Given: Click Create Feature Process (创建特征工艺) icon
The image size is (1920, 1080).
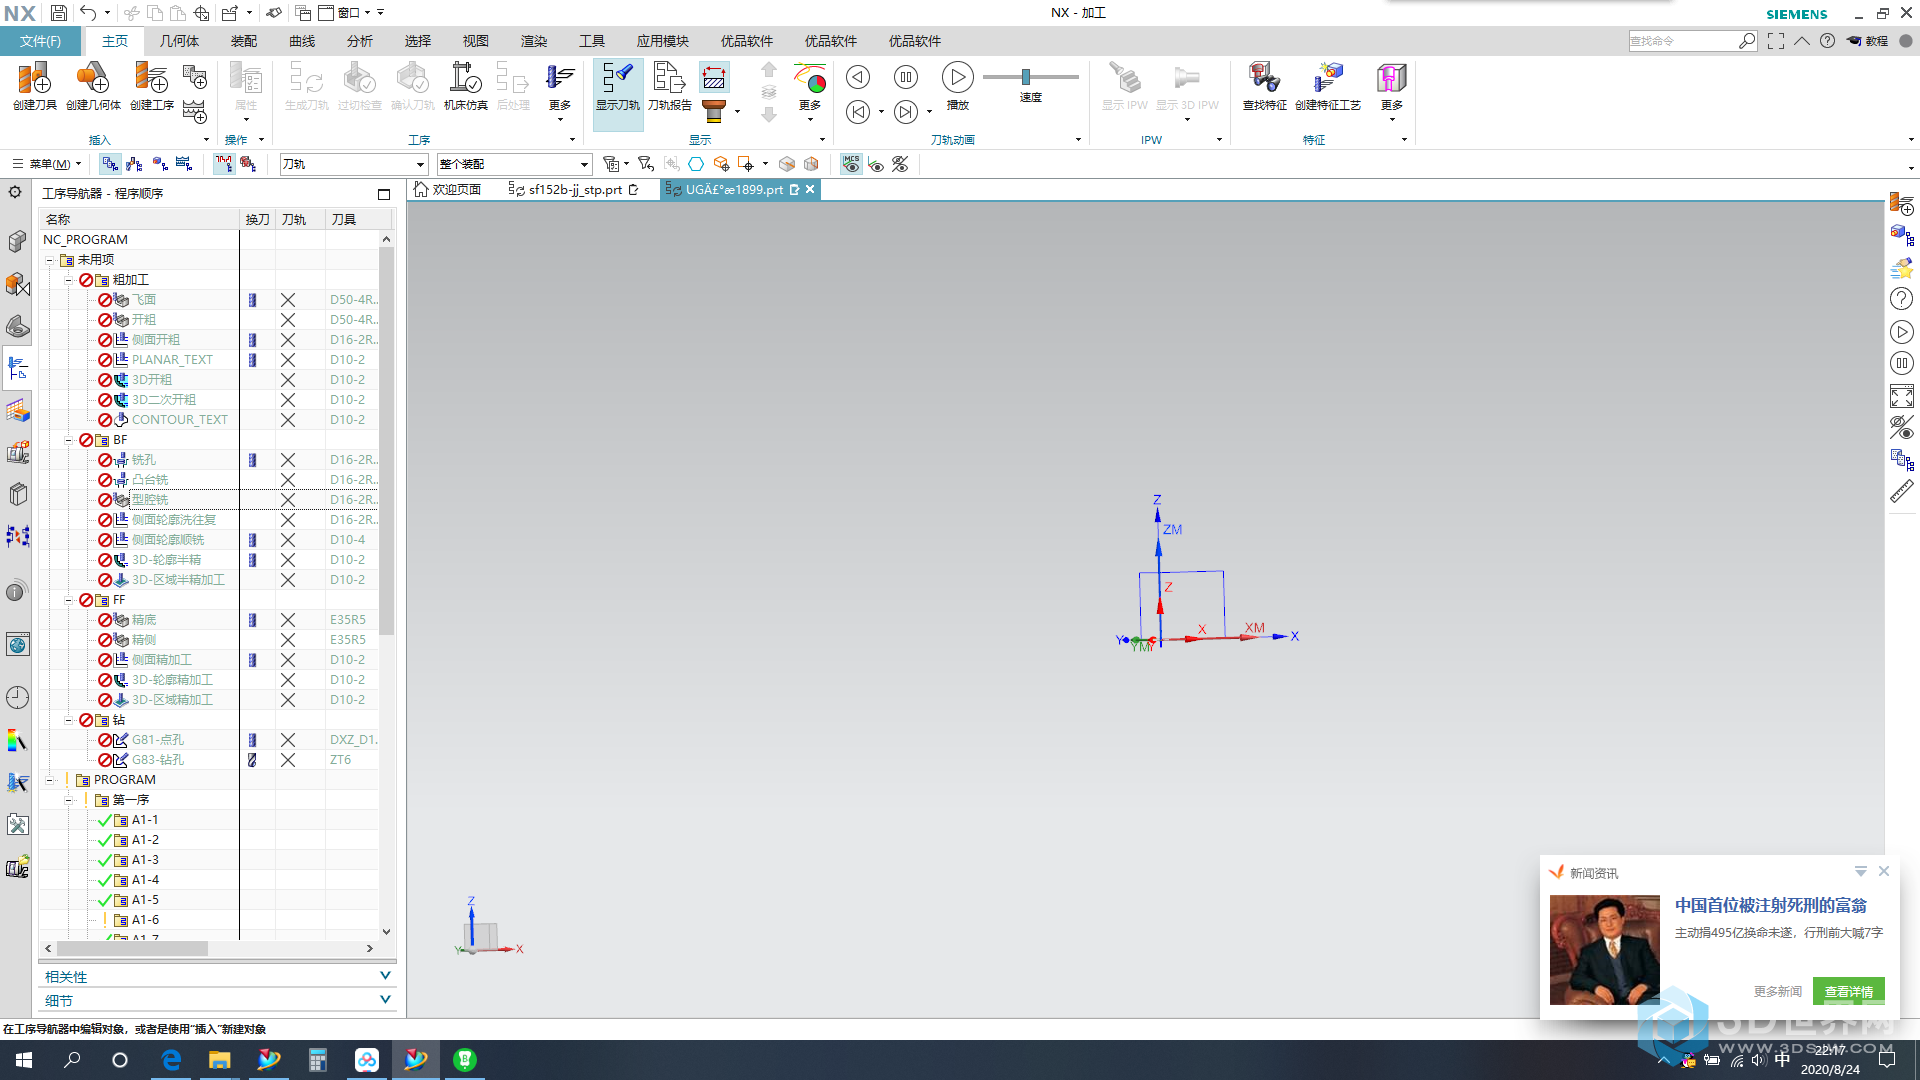Looking at the screenshot, I should click(1328, 86).
